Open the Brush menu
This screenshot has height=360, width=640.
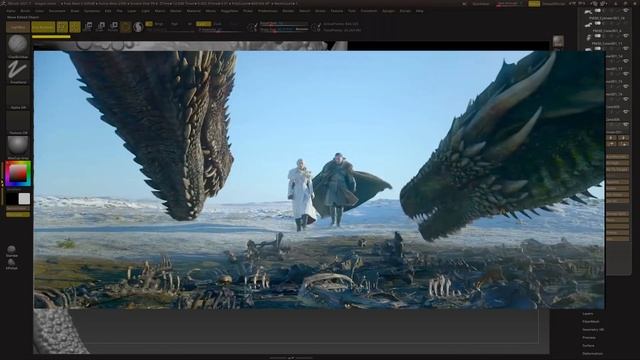(25, 11)
